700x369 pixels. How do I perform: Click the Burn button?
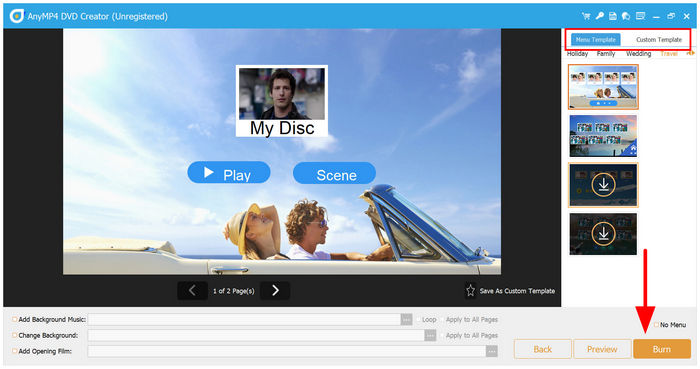[662, 349]
